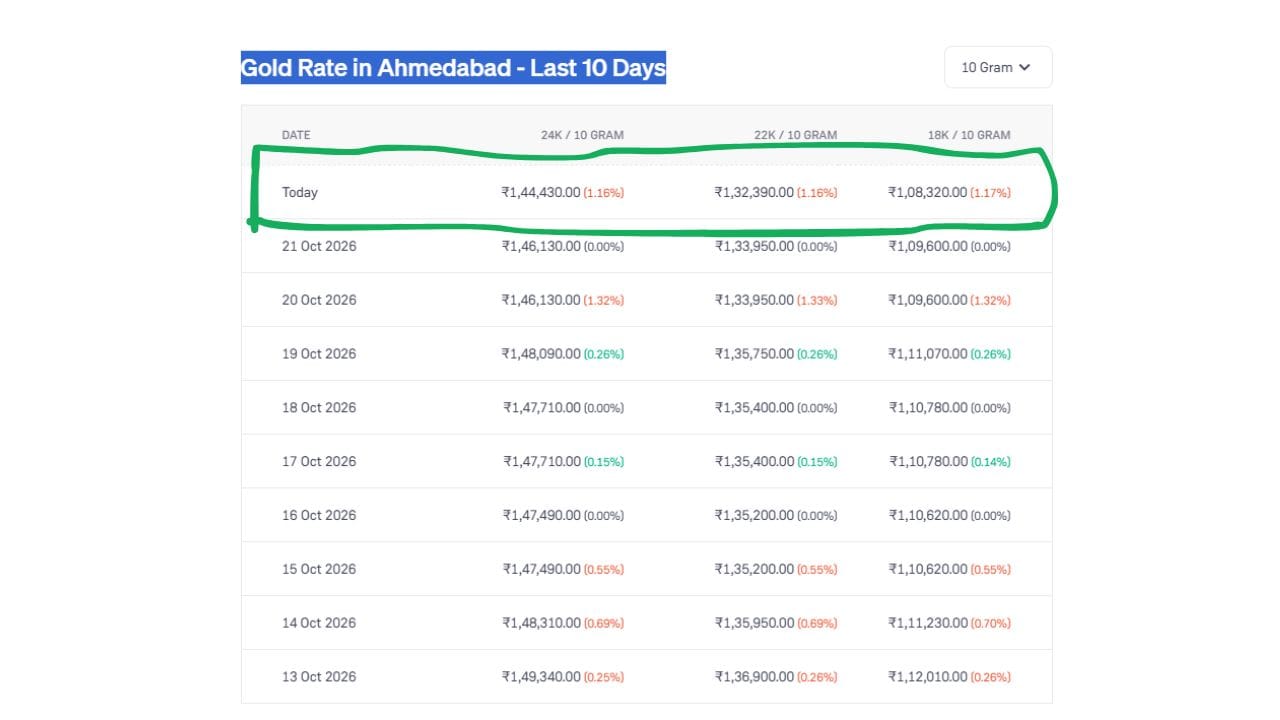Image resolution: width=1280 pixels, height=720 pixels.
Task: Click the 18K price for 15 Oct 2026
Action: (928, 569)
